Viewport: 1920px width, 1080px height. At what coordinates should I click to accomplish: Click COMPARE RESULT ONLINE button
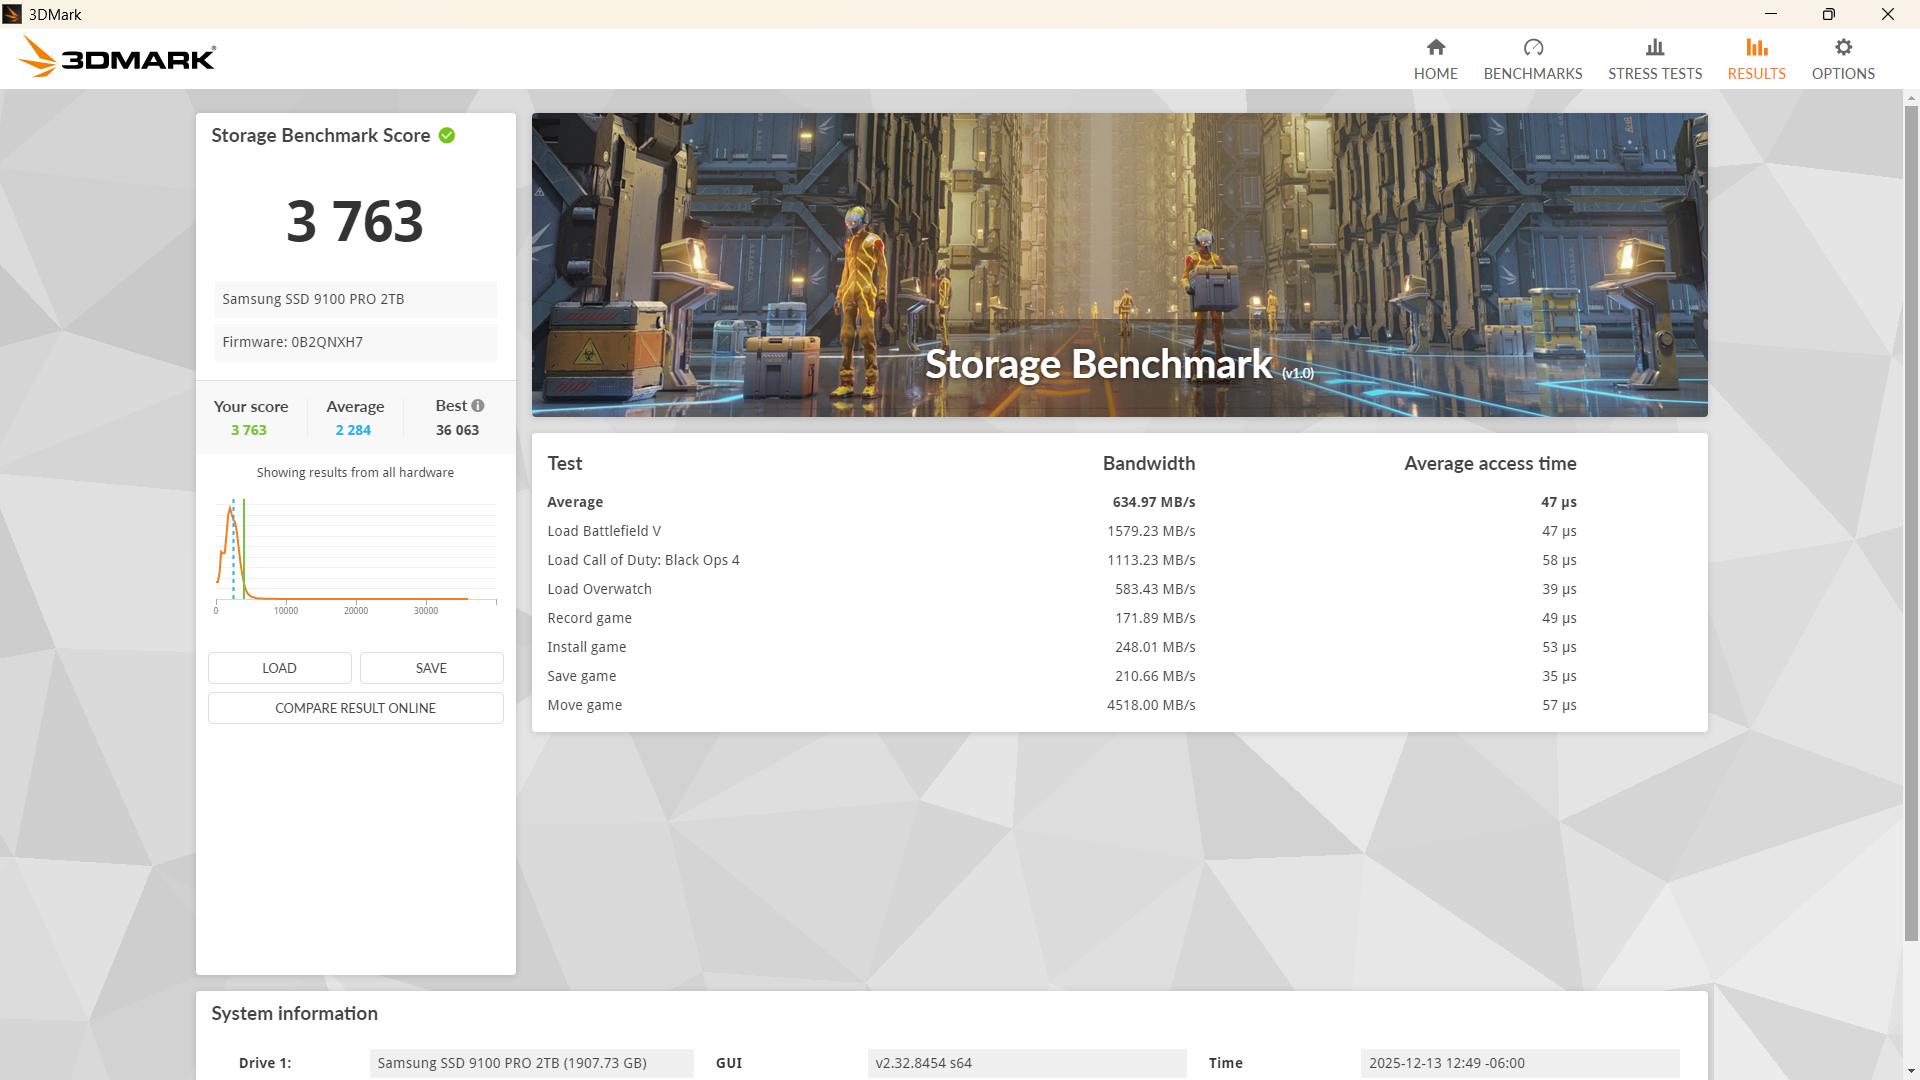coord(355,708)
